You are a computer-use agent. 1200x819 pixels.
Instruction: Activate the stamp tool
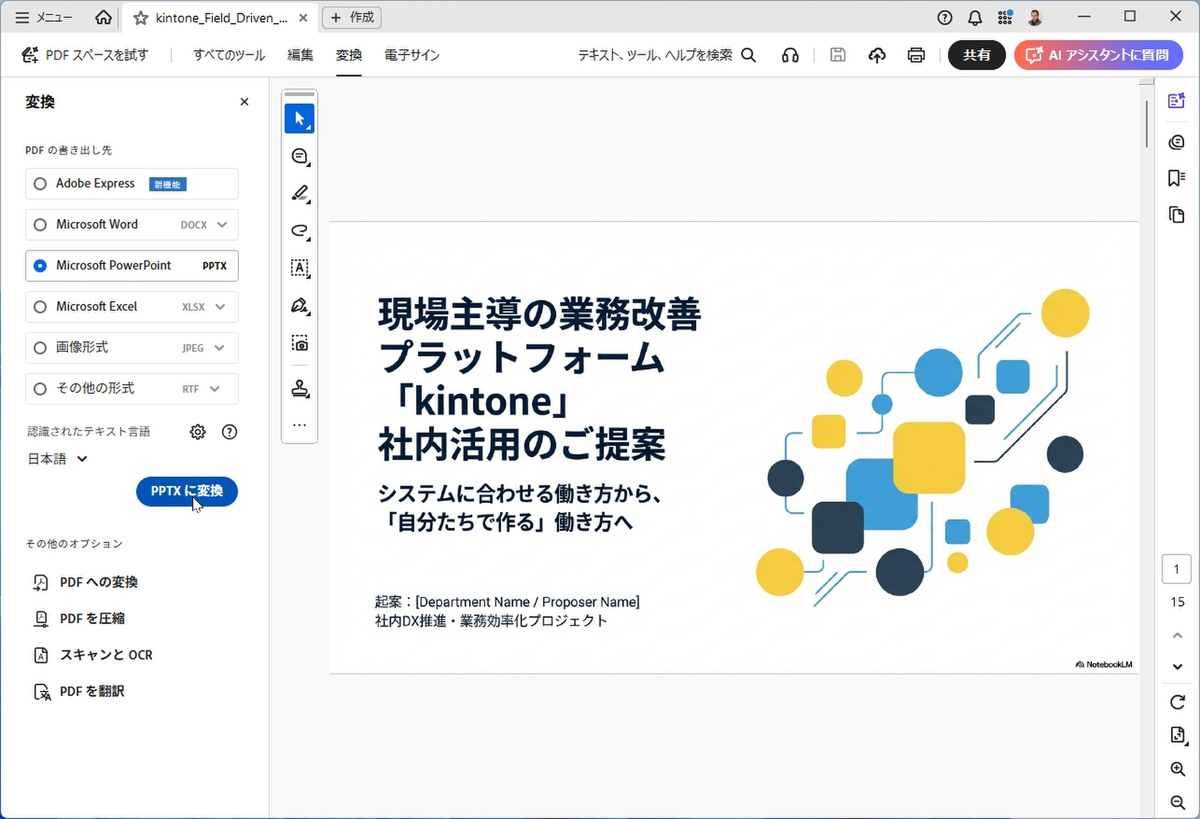click(x=299, y=388)
